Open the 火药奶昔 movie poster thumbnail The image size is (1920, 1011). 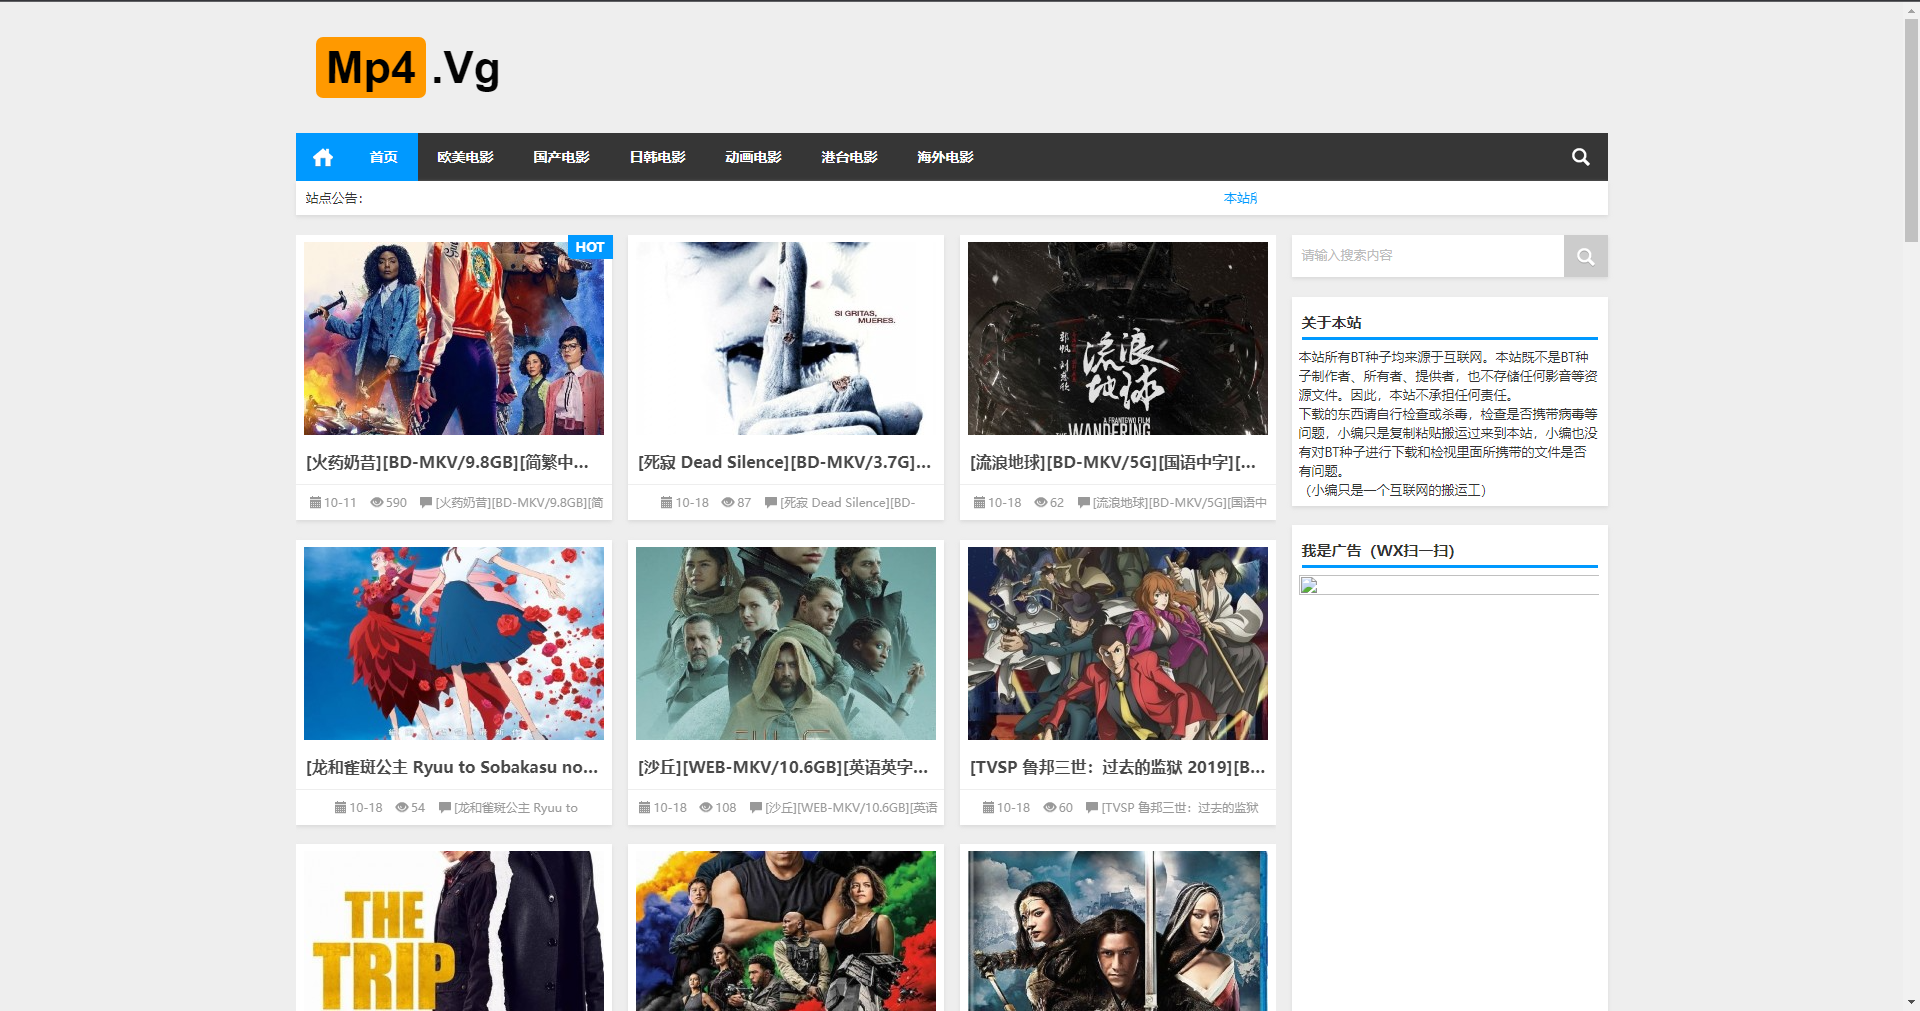pyautogui.click(x=454, y=338)
